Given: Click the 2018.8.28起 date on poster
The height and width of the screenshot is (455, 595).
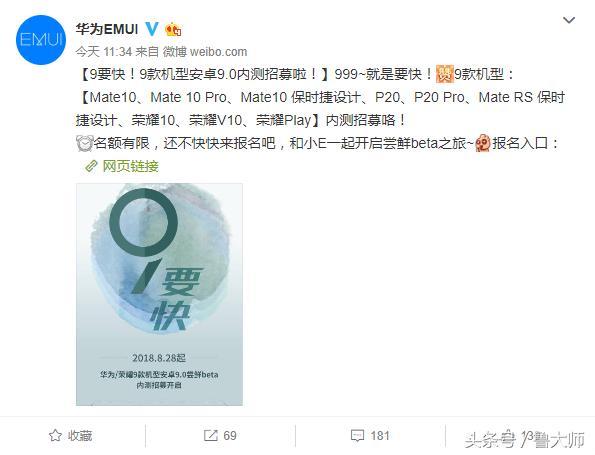Looking at the screenshot, I should pos(159,358).
